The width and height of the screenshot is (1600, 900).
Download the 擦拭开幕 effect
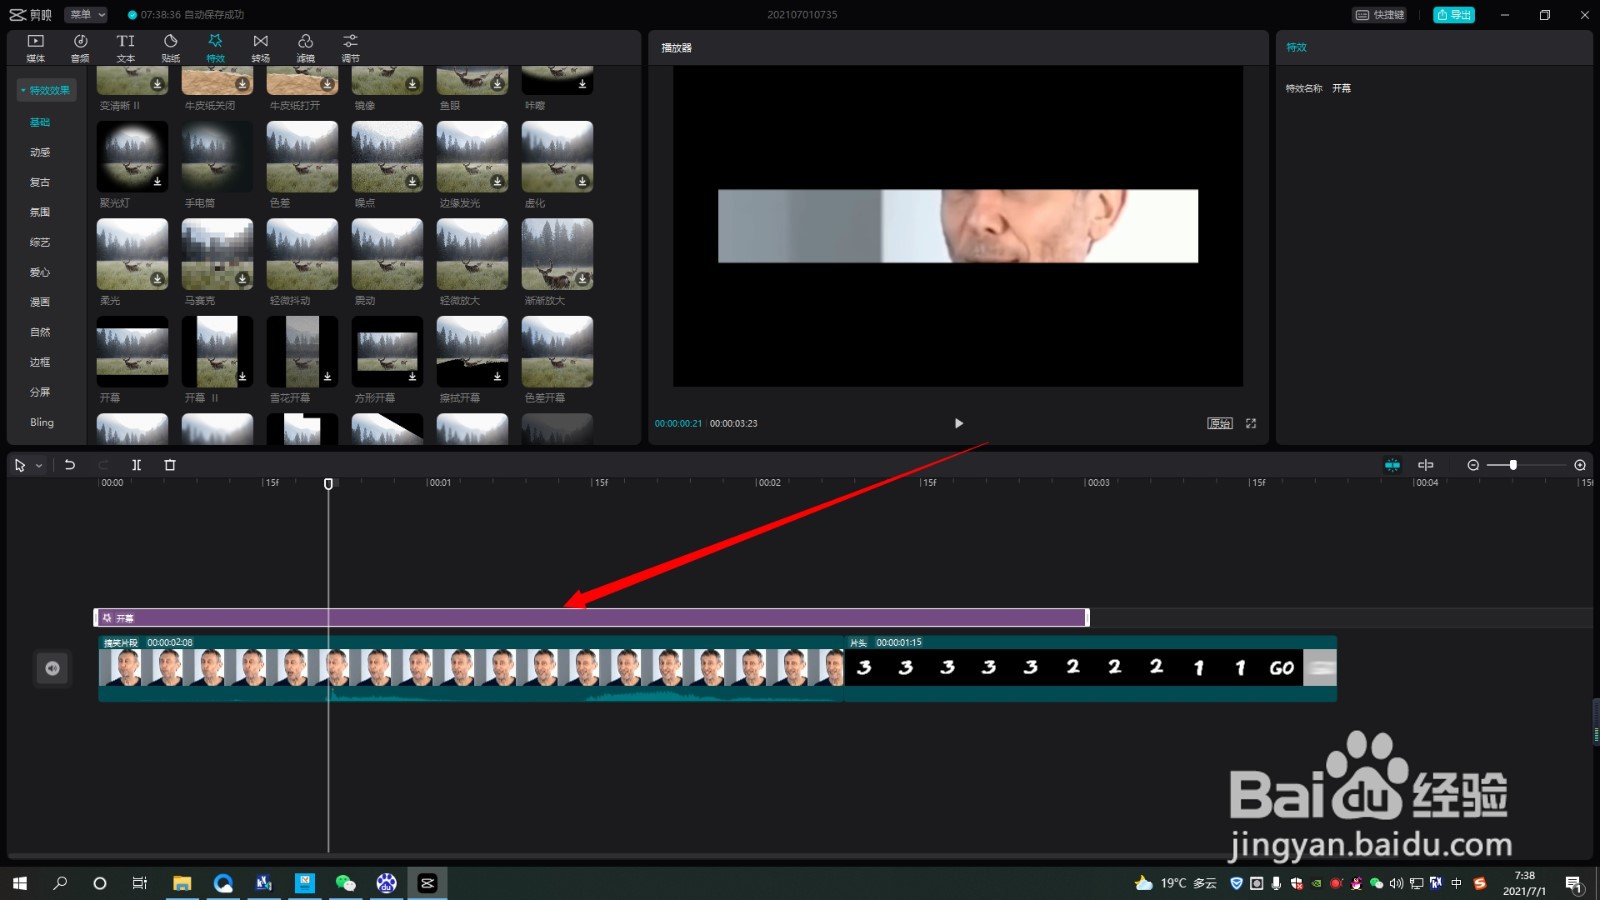click(497, 377)
